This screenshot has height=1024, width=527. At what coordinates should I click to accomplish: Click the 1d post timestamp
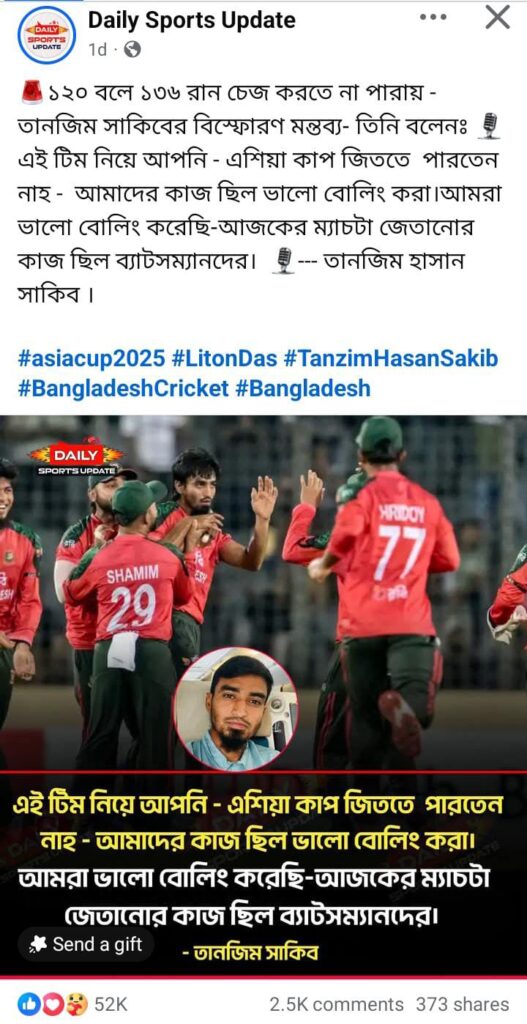98,50
